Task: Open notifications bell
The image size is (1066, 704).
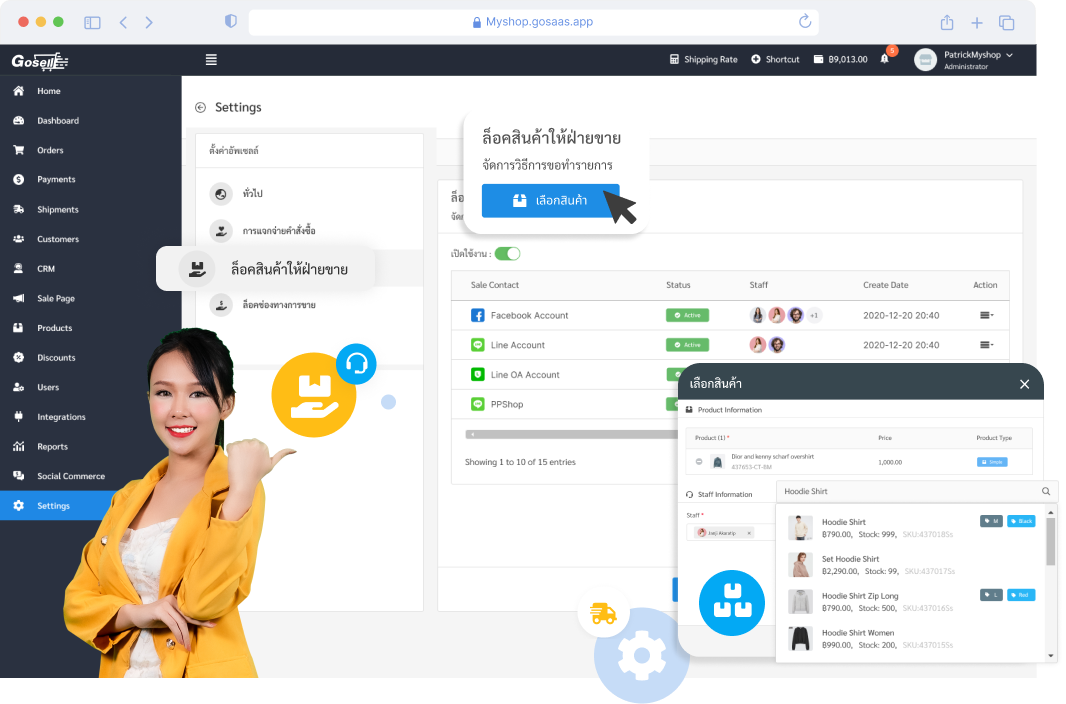Action: tap(884, 59)
